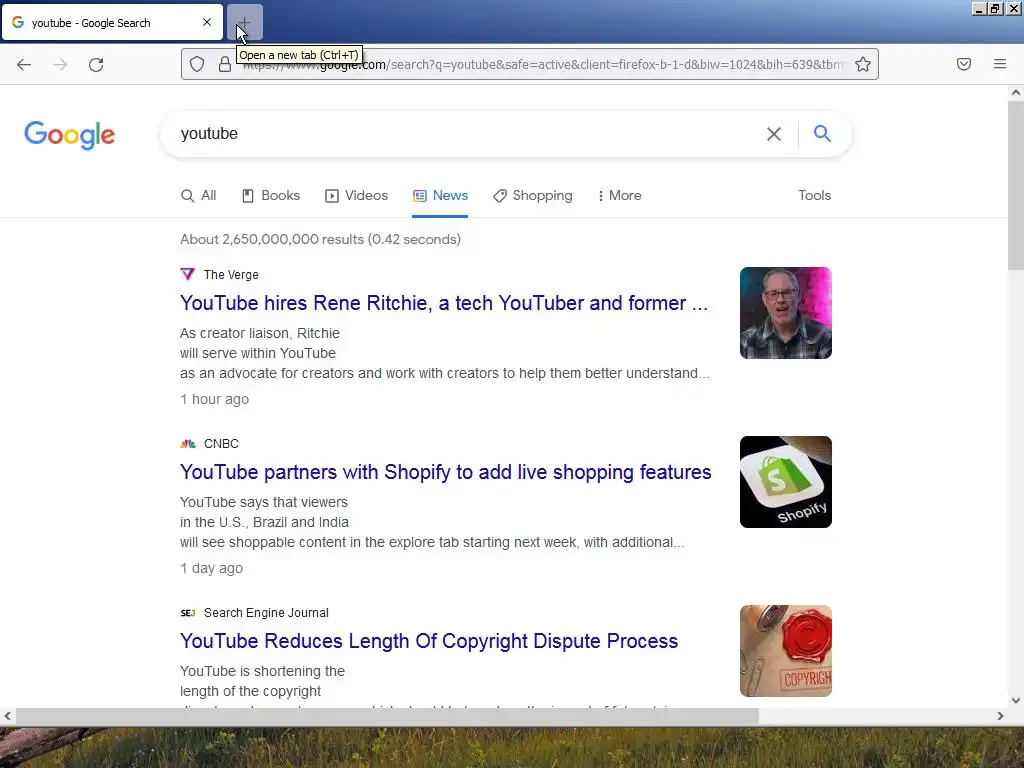
Task: Open the Tools options
Action: coord(814,195)
